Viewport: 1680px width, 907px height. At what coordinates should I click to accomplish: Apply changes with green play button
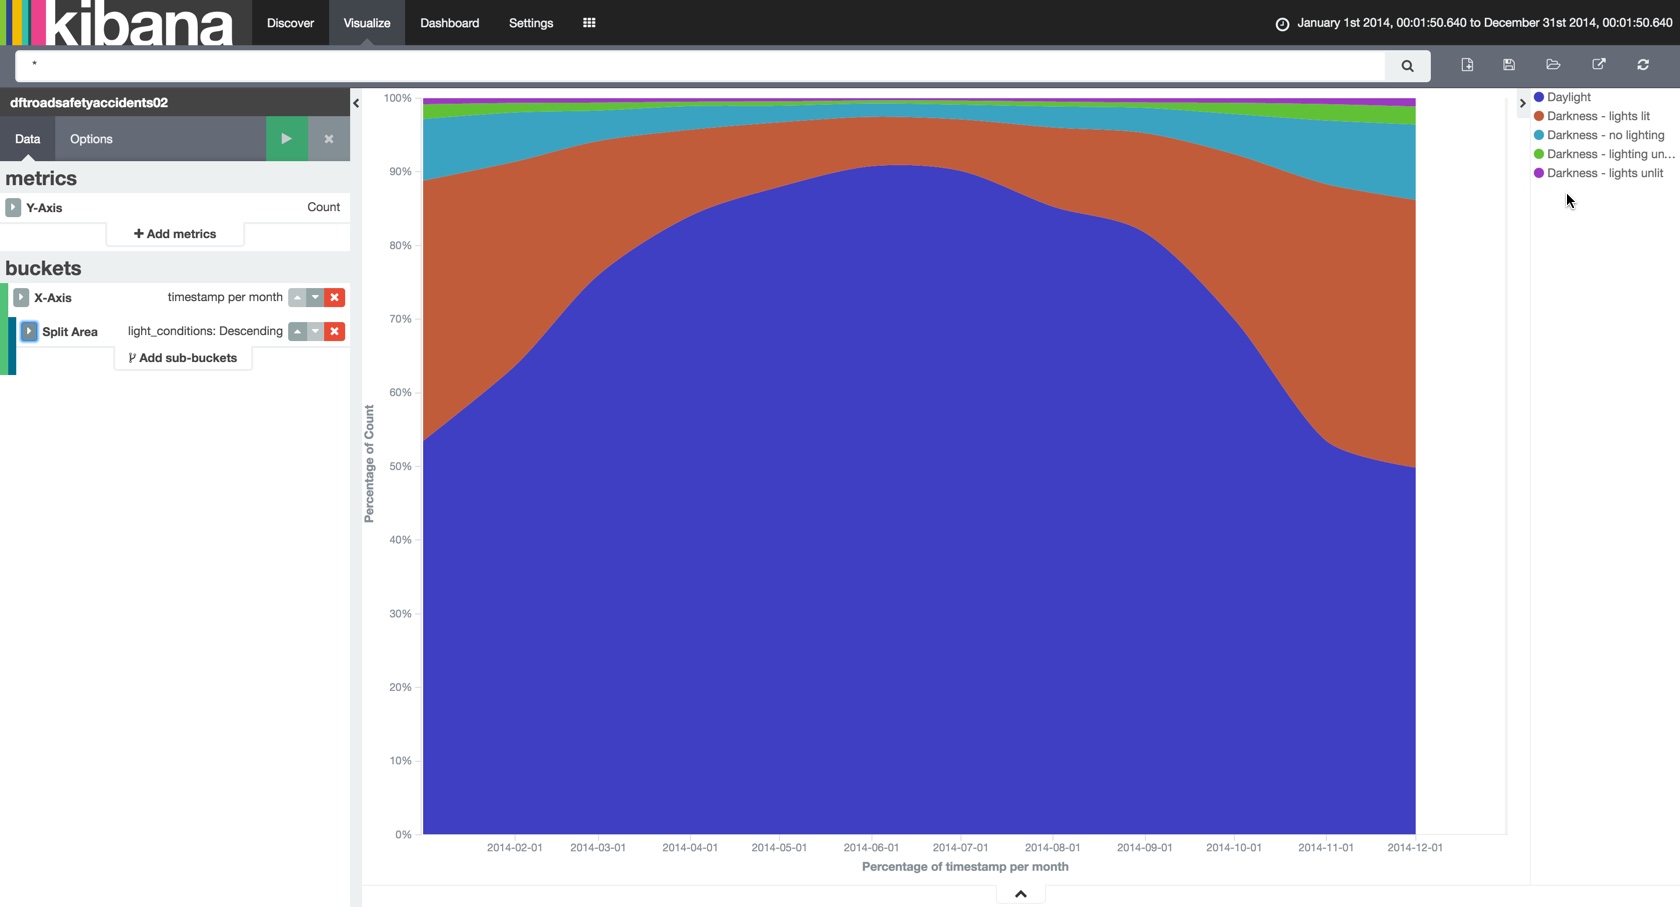(x=286, y=139)
